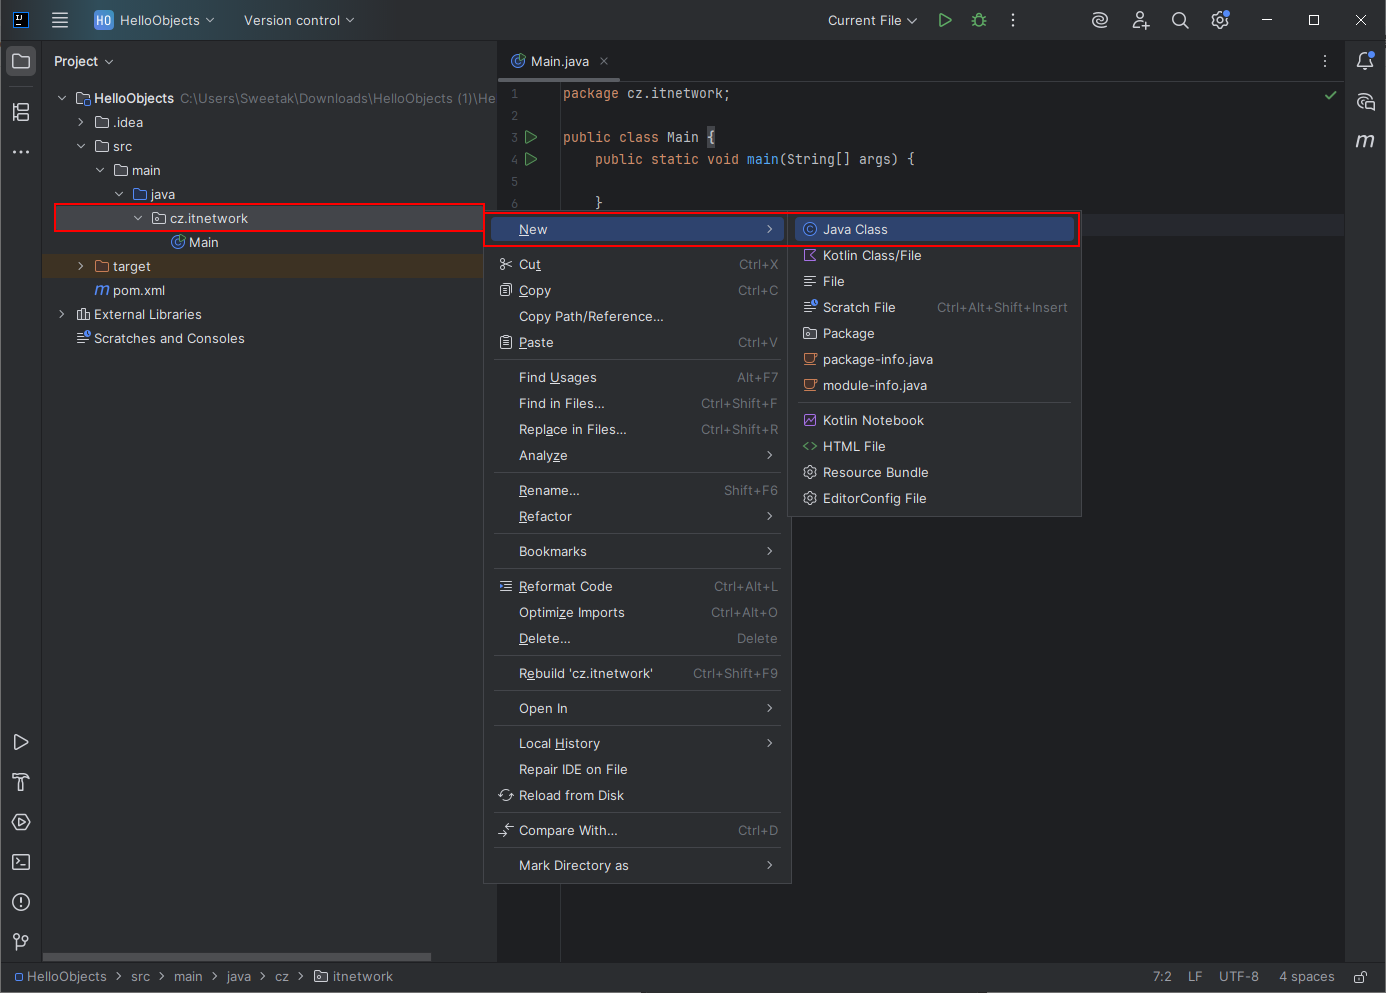This screenshot has height=993, width=1386.
Task: Click the green inspection checkmark in the editor
Action: coord(1330,95)
